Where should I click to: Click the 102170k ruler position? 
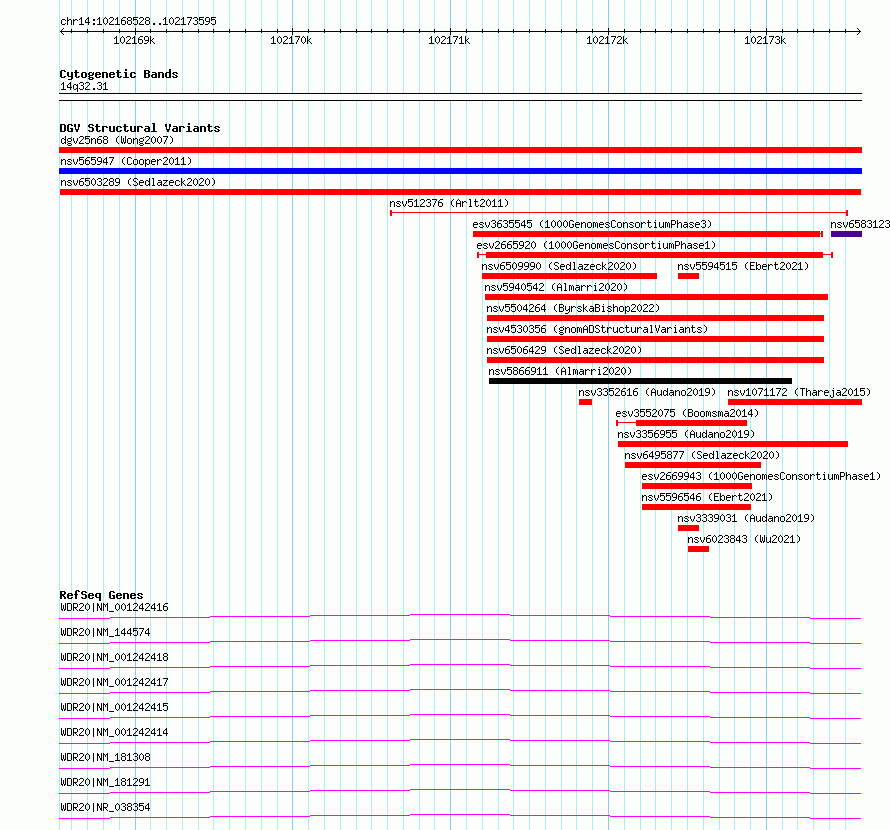tap(291, 40)
